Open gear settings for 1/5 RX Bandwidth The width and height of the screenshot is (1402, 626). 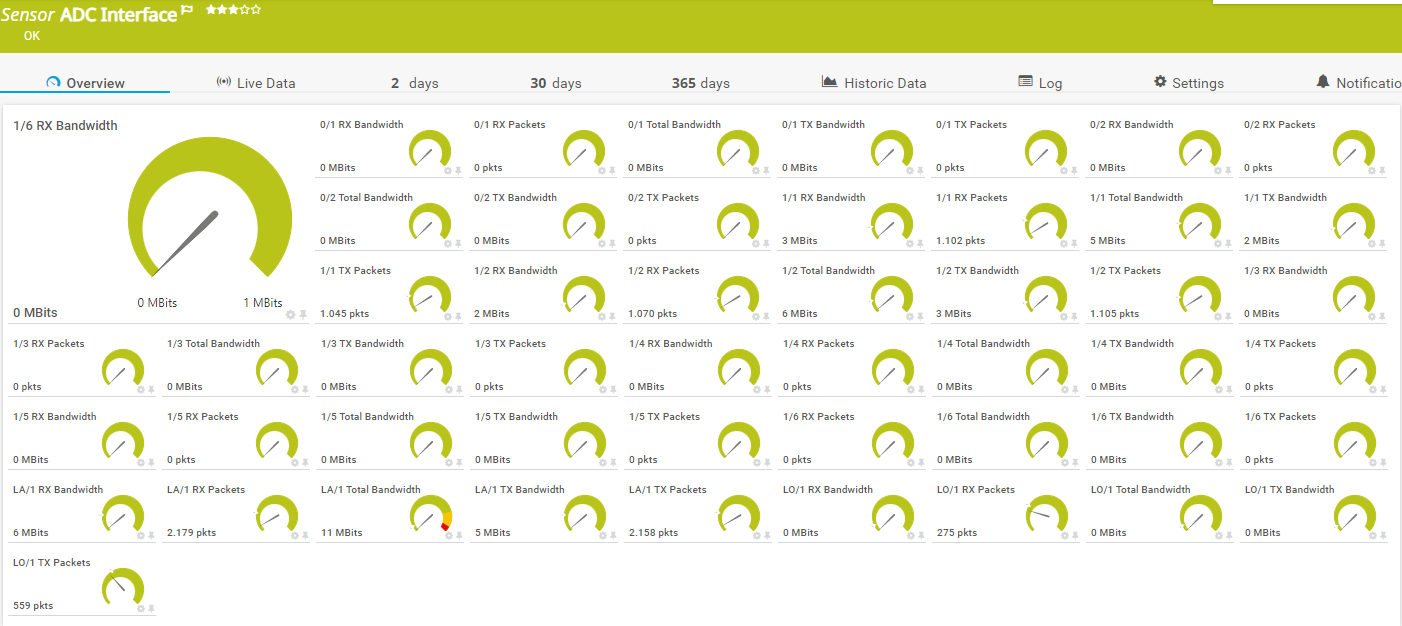(140, 463)
